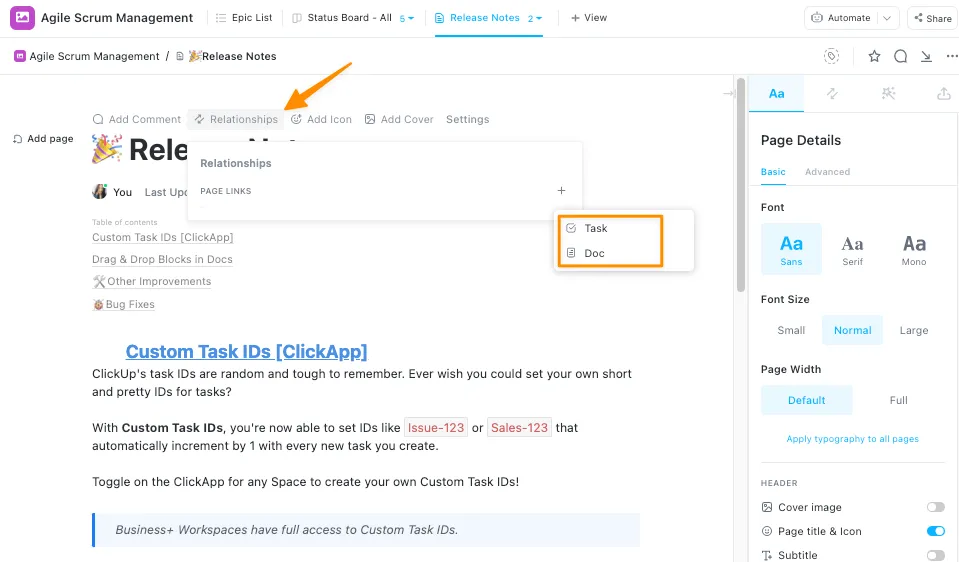Open the Status Board - All view
The image size is (959, 562).
pos(342,18)
